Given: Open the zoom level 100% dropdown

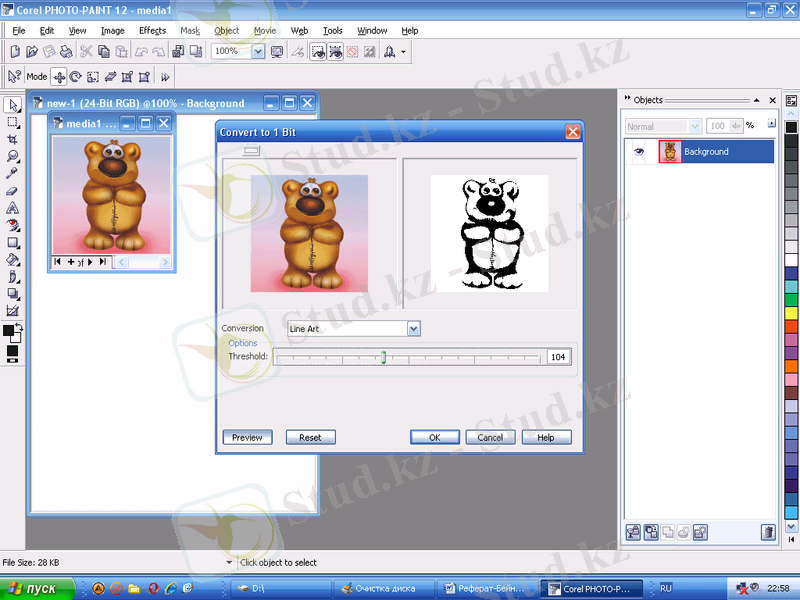Looking at the screenshot, I should [257, 51].
